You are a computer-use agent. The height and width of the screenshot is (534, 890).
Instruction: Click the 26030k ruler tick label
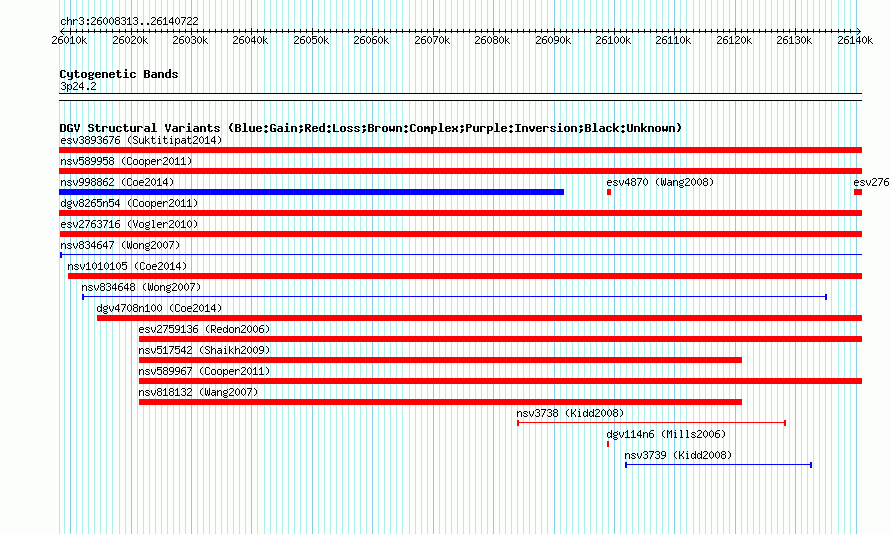tap(190, 40)
